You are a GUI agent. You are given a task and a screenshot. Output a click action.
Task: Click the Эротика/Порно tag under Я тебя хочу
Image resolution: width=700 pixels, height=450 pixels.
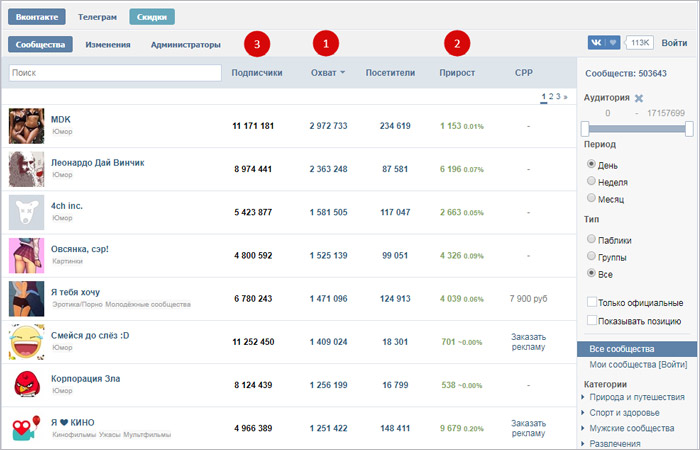point(78,304)
